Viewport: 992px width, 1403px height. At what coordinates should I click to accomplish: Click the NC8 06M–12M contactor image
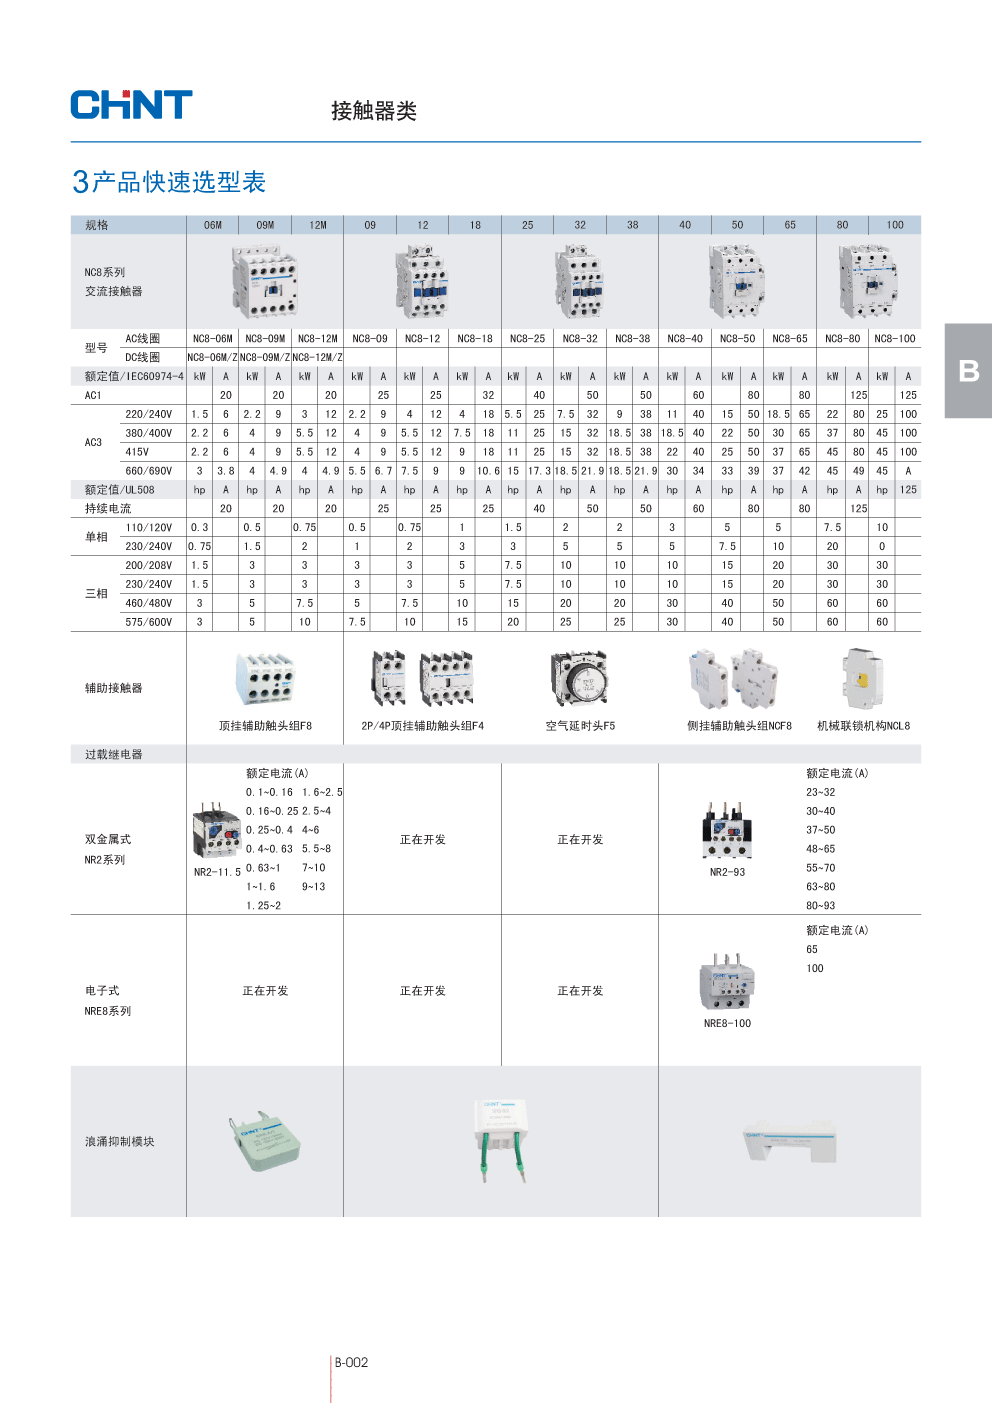(265, 281)
